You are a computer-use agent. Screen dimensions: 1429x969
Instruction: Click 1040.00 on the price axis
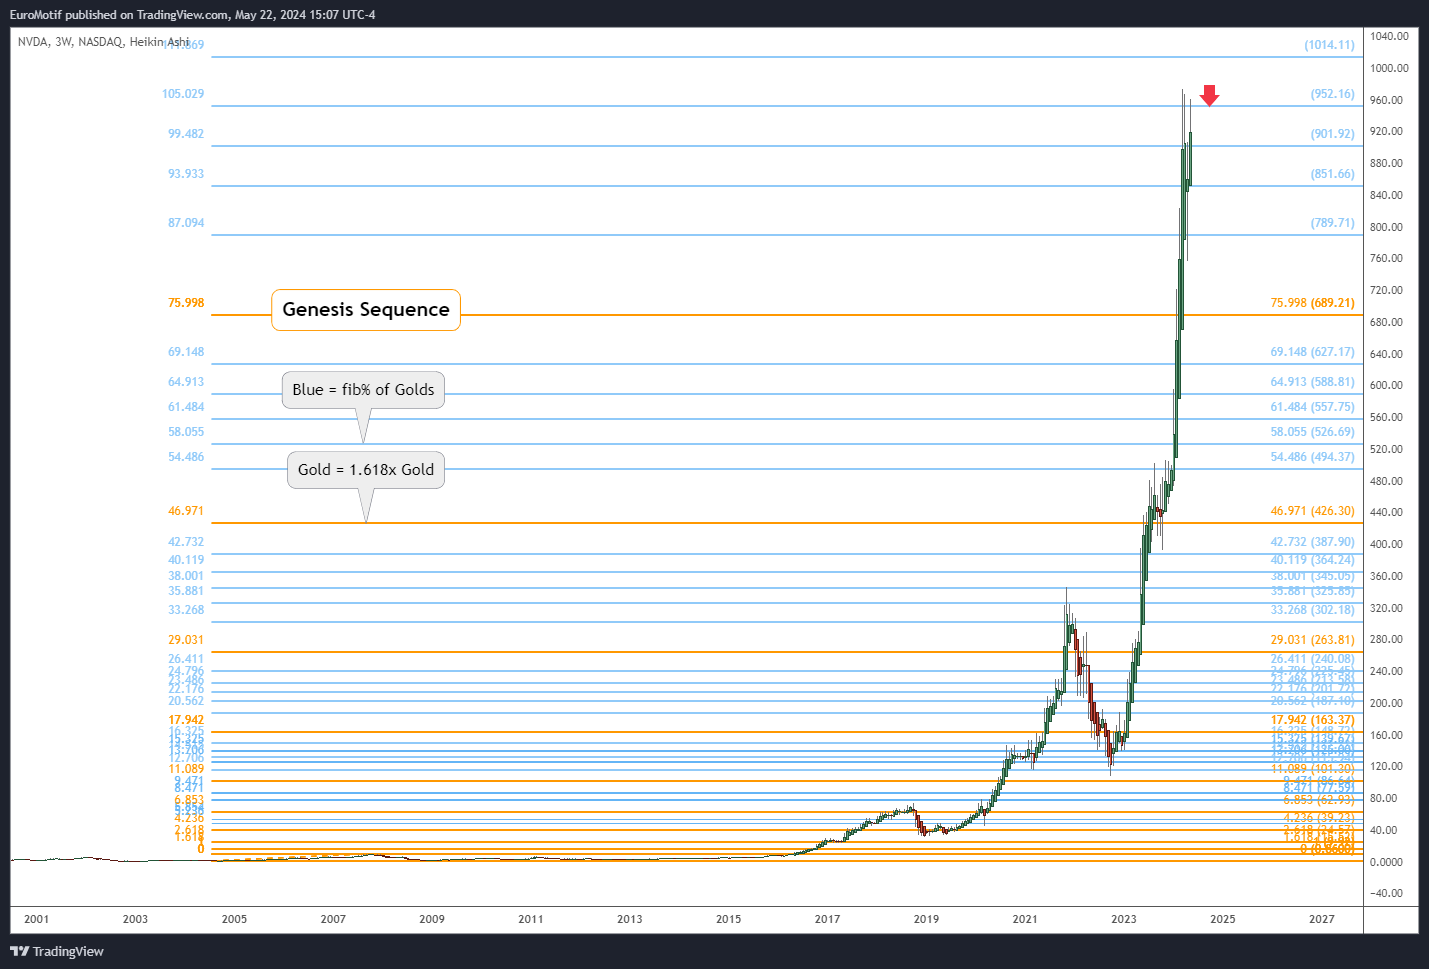(1389, 36)
